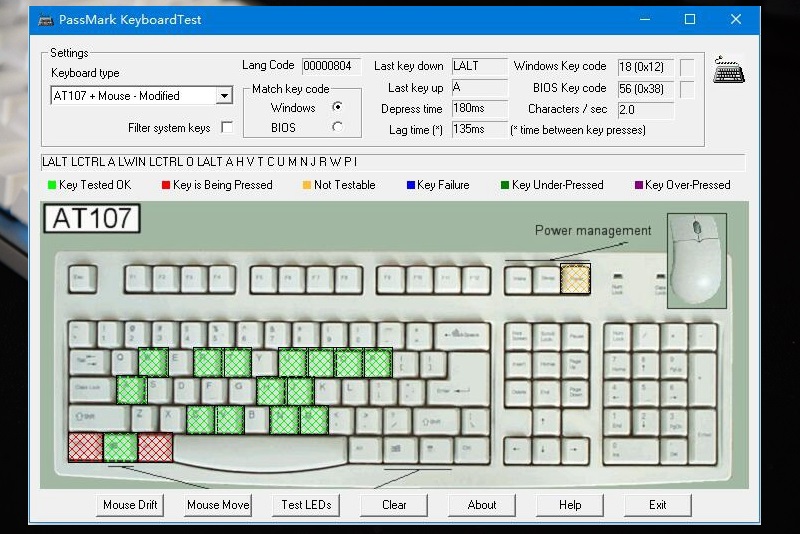
Task: Click the Q key on keyboard image
Action: tap(124, 362)
